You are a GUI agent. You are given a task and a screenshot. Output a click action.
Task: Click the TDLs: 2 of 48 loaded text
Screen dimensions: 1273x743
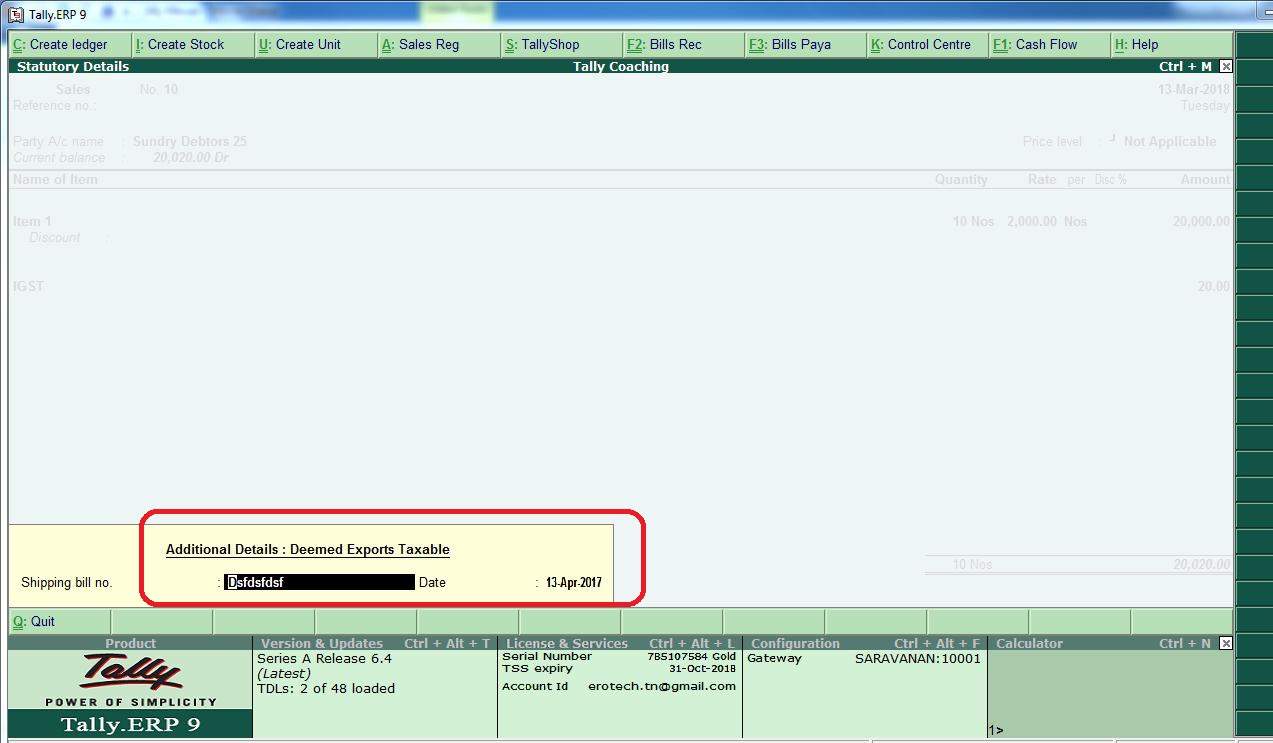[x=326, y=688]
